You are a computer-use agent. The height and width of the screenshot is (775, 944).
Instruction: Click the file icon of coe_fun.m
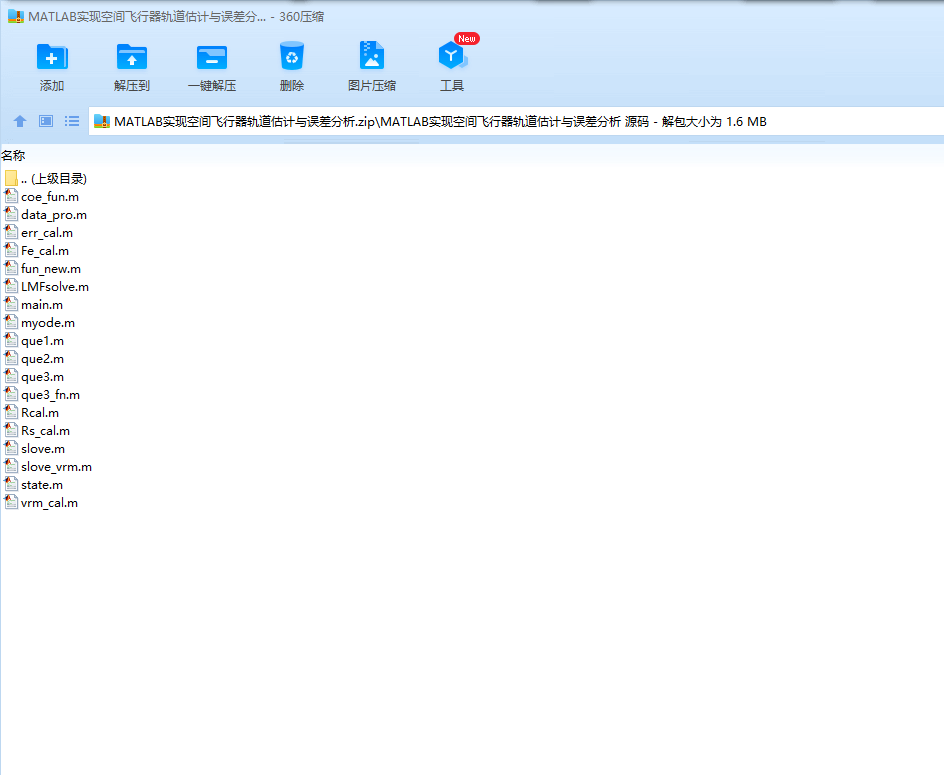11,196
